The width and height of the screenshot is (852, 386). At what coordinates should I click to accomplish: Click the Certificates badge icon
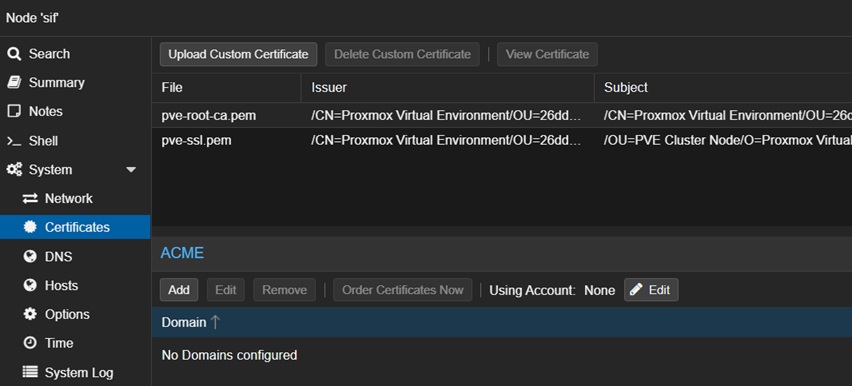[x=30, y=227]
